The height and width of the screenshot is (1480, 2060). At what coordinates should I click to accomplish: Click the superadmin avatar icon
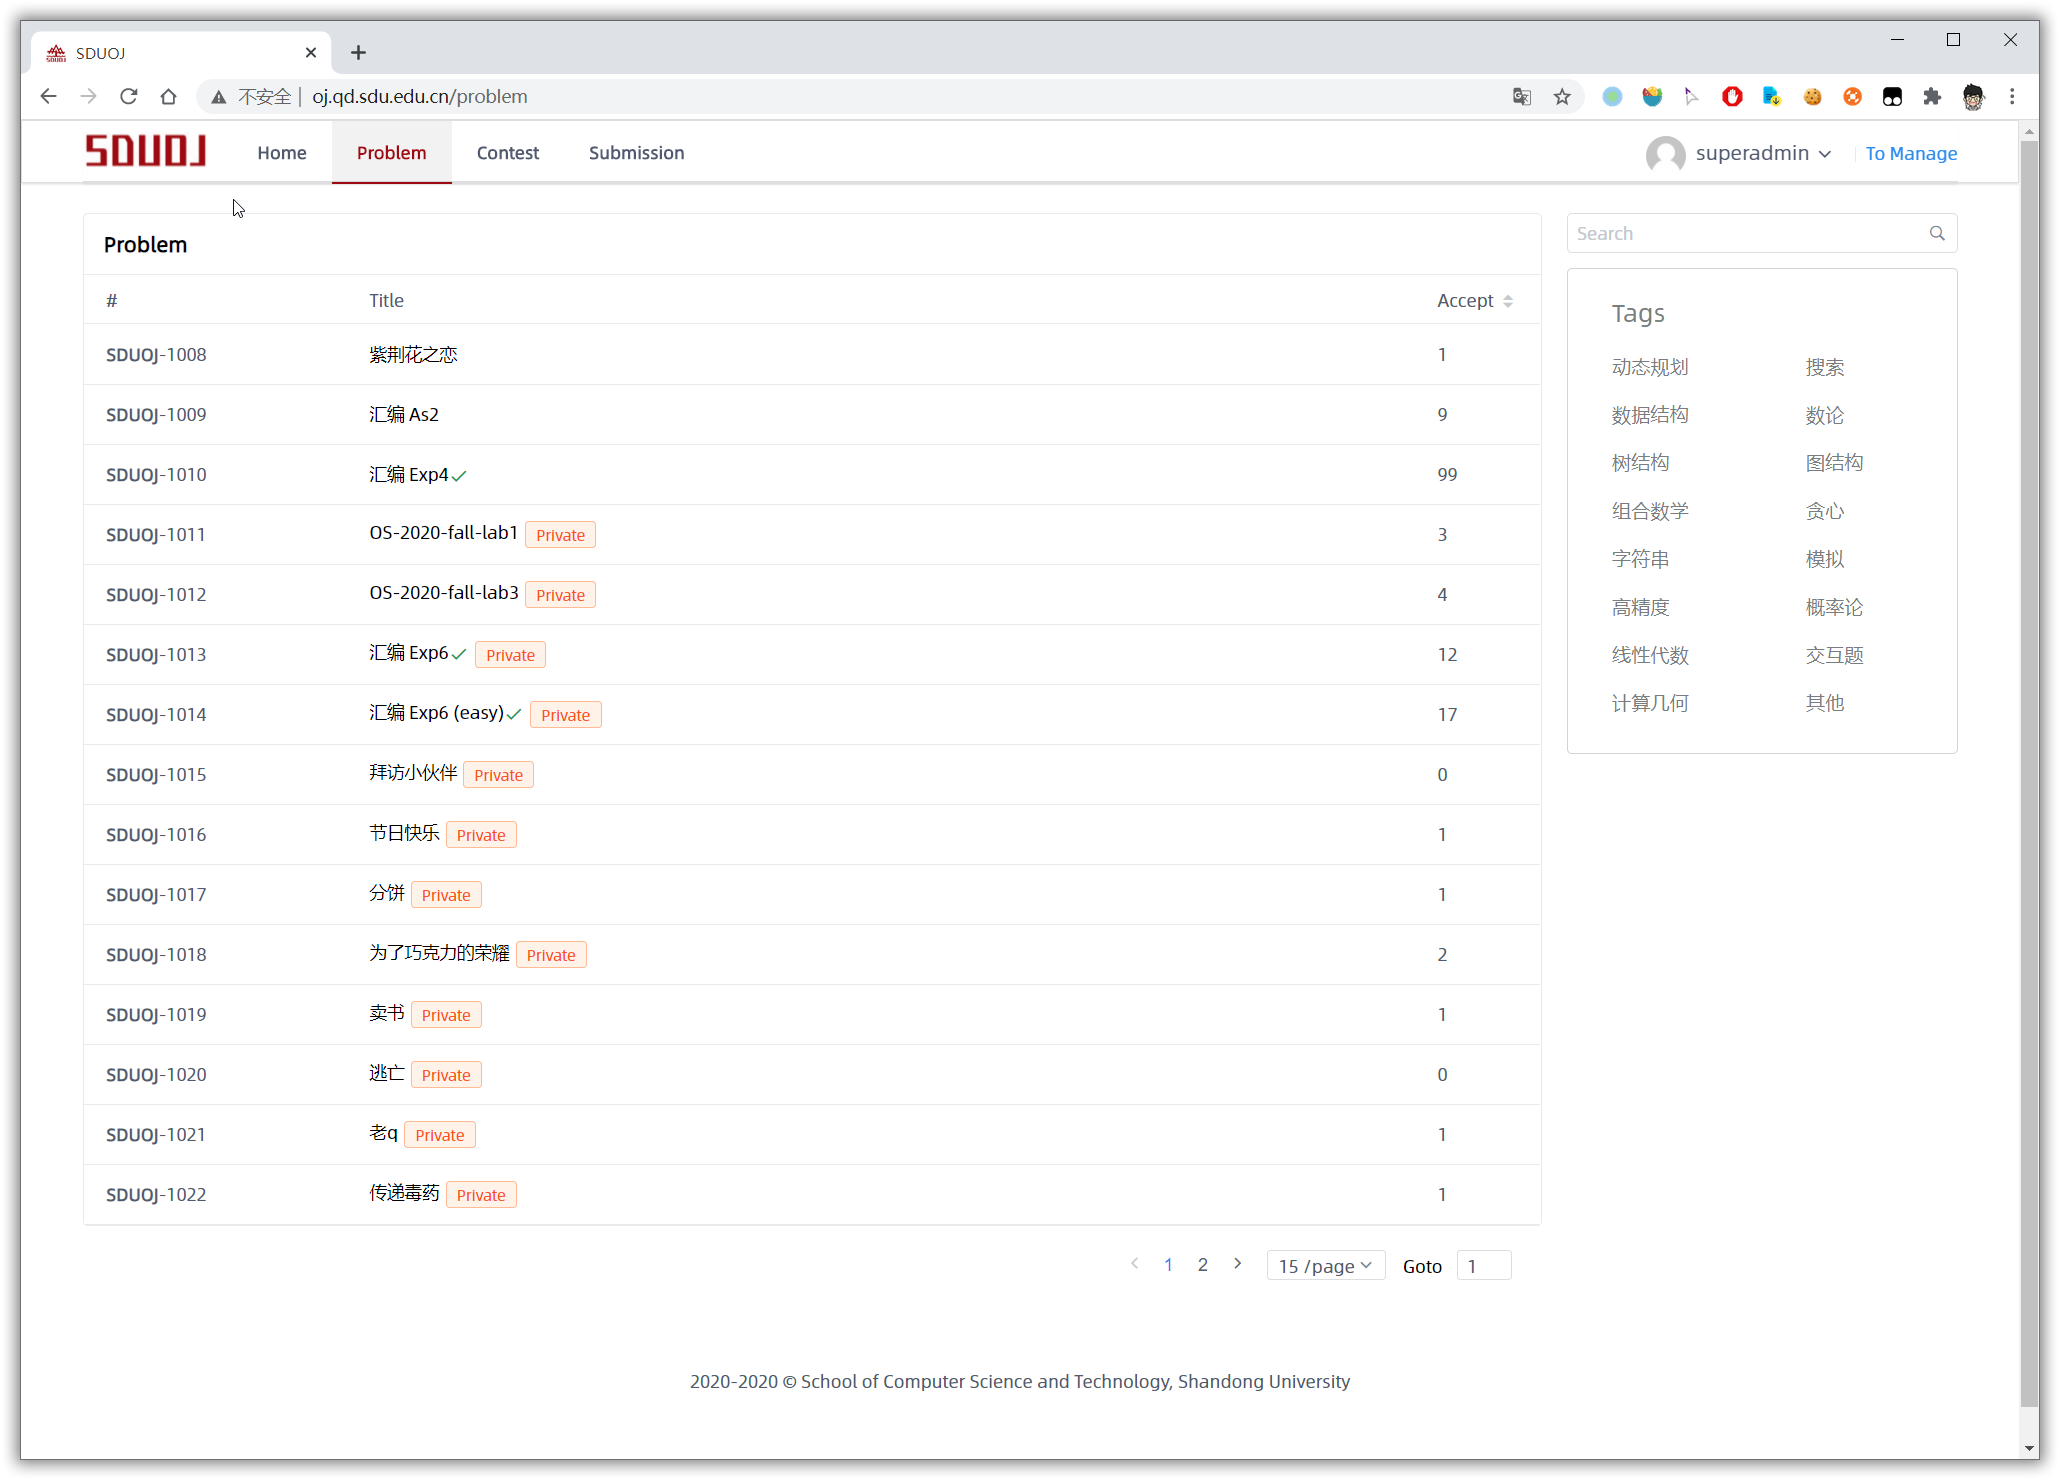[1665, 154]
